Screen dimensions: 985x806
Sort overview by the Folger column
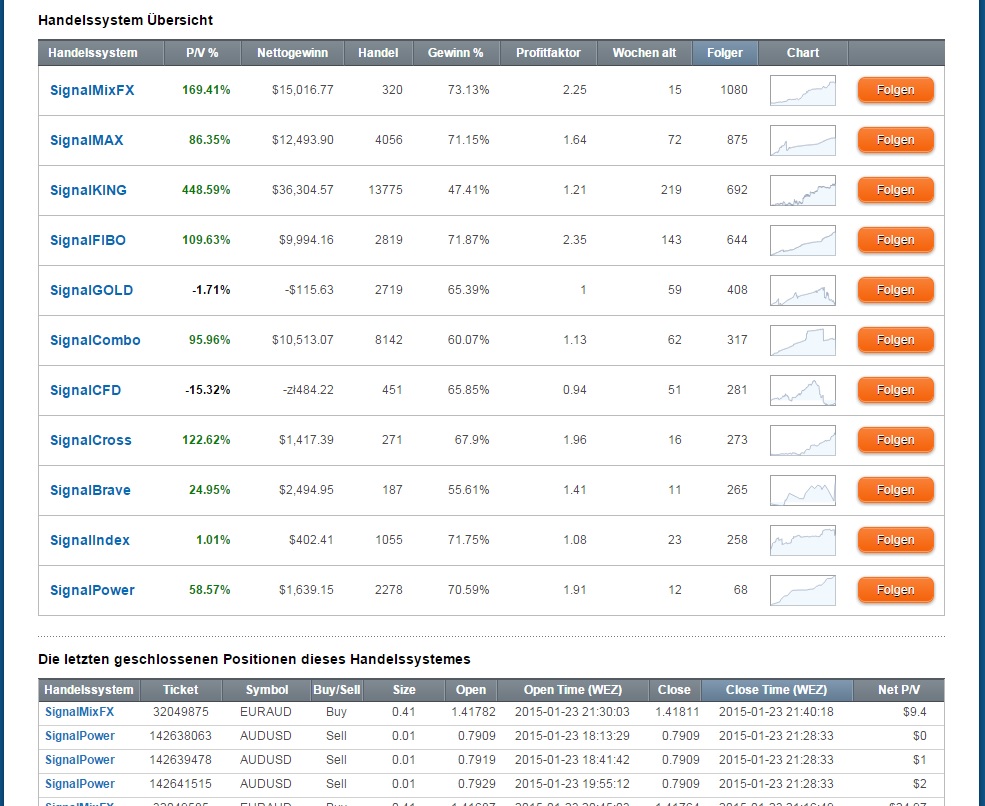724,53
